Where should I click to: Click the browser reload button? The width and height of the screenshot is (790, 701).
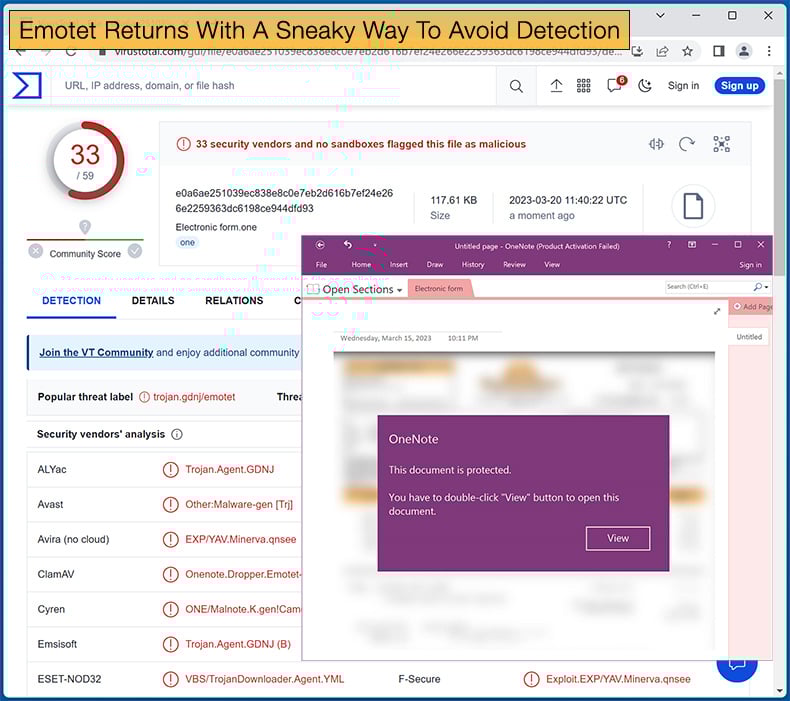[71, 52]
